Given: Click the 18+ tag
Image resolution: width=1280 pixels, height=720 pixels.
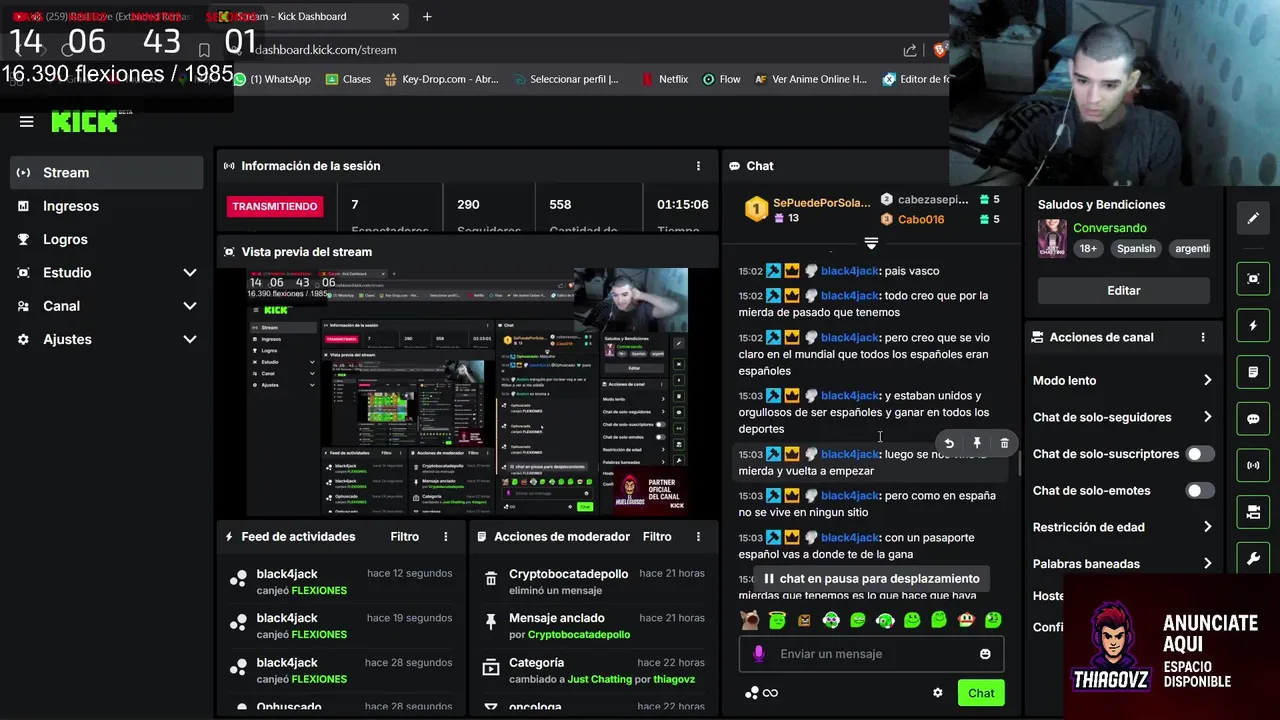Looking at the screenshot, I should click(x=1087, y=248).
